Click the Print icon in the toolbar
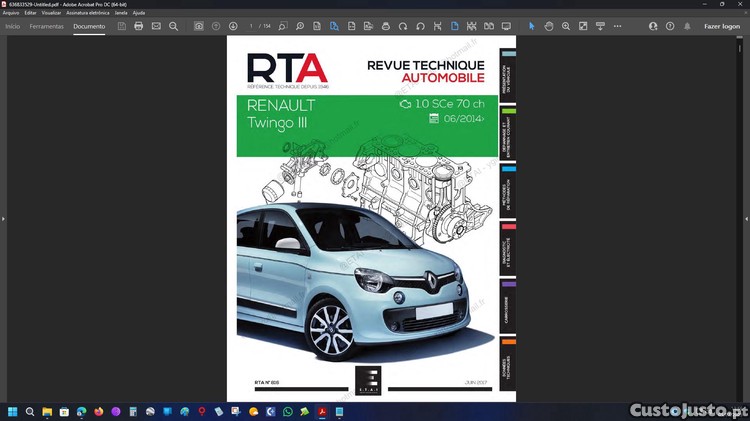 (x=139, y=26)
